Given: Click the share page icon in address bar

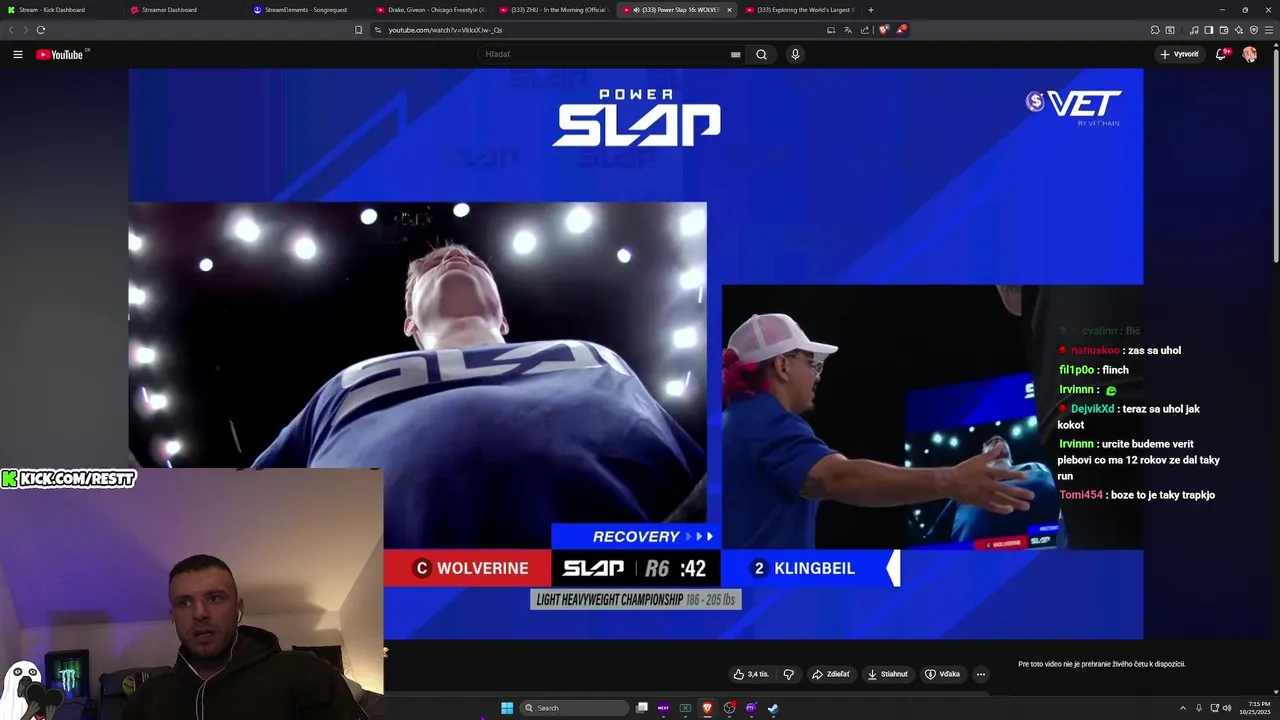Looking at the screenshot, I should (865, 30).
